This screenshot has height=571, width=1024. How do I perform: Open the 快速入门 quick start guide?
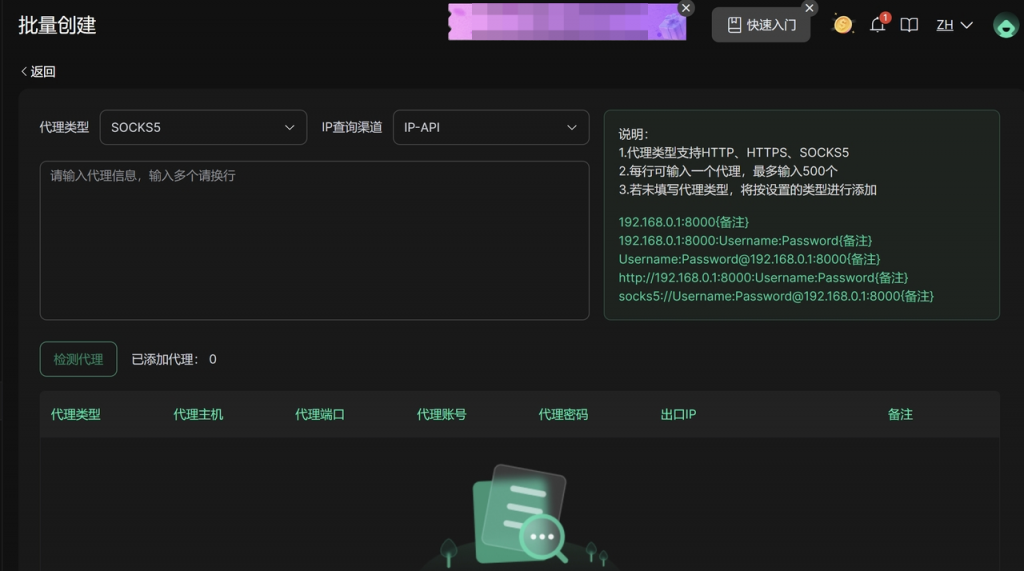[x=761, y=25]
